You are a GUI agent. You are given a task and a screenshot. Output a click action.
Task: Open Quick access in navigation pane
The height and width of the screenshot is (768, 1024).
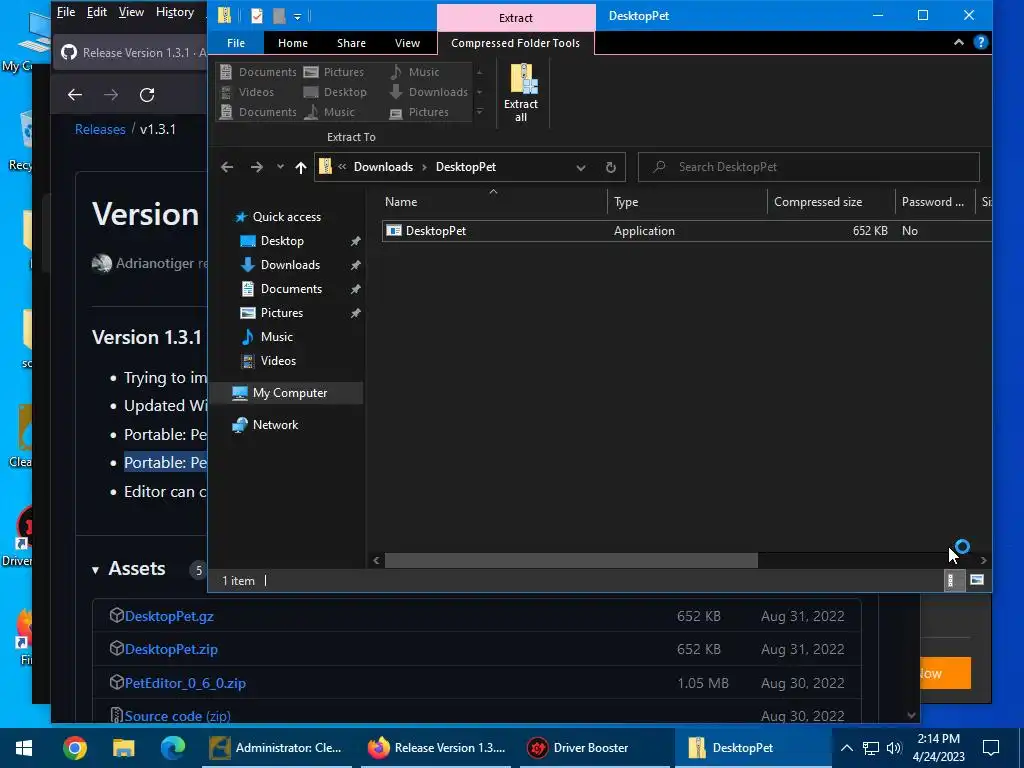[x=286, y=217]
